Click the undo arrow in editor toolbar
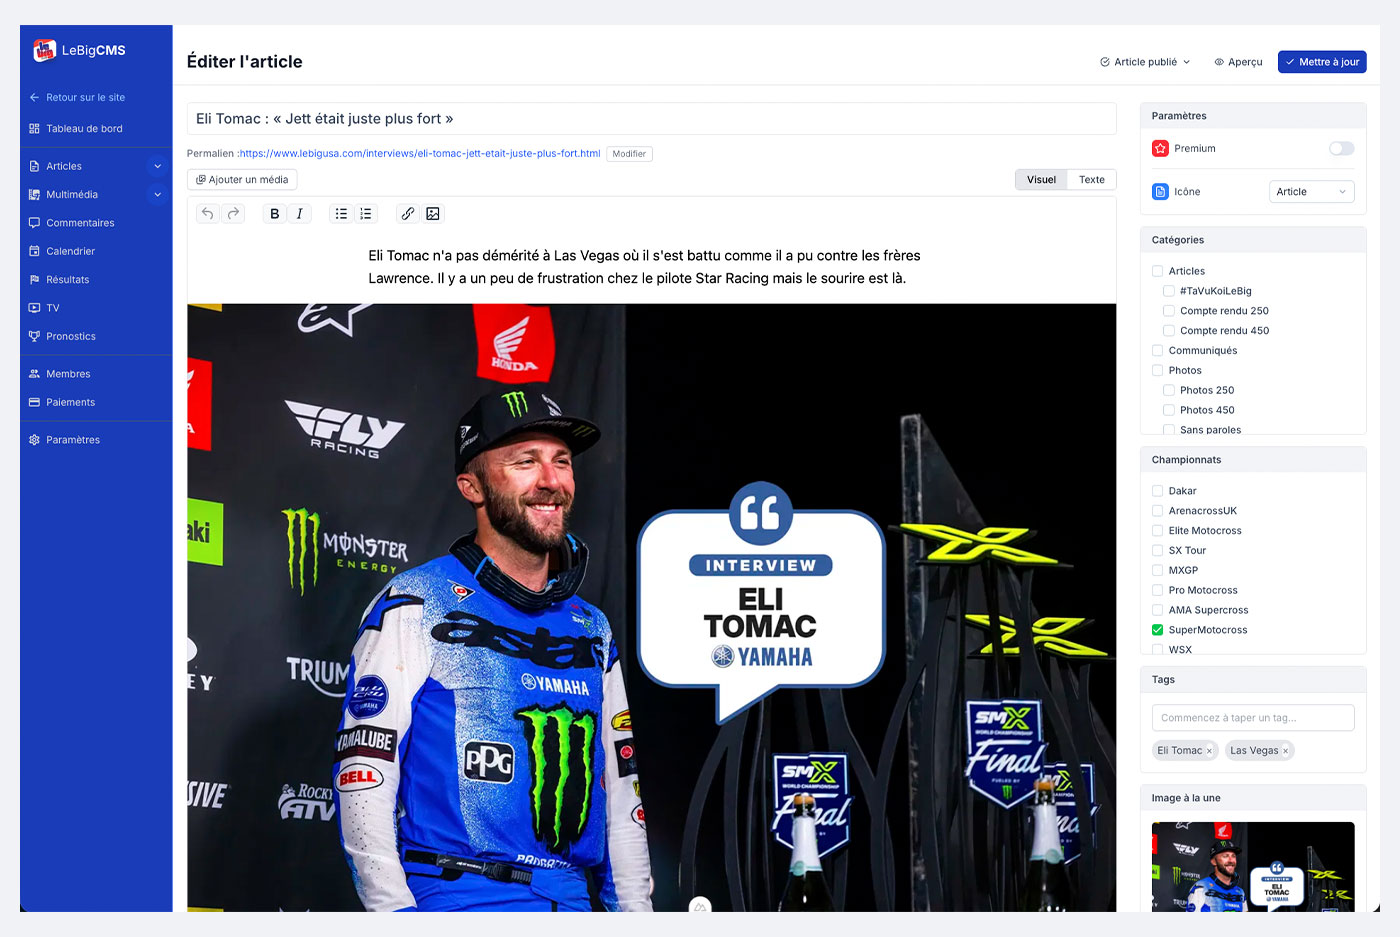Viewport: 1400px width, 937px height. tap(208, 214)
